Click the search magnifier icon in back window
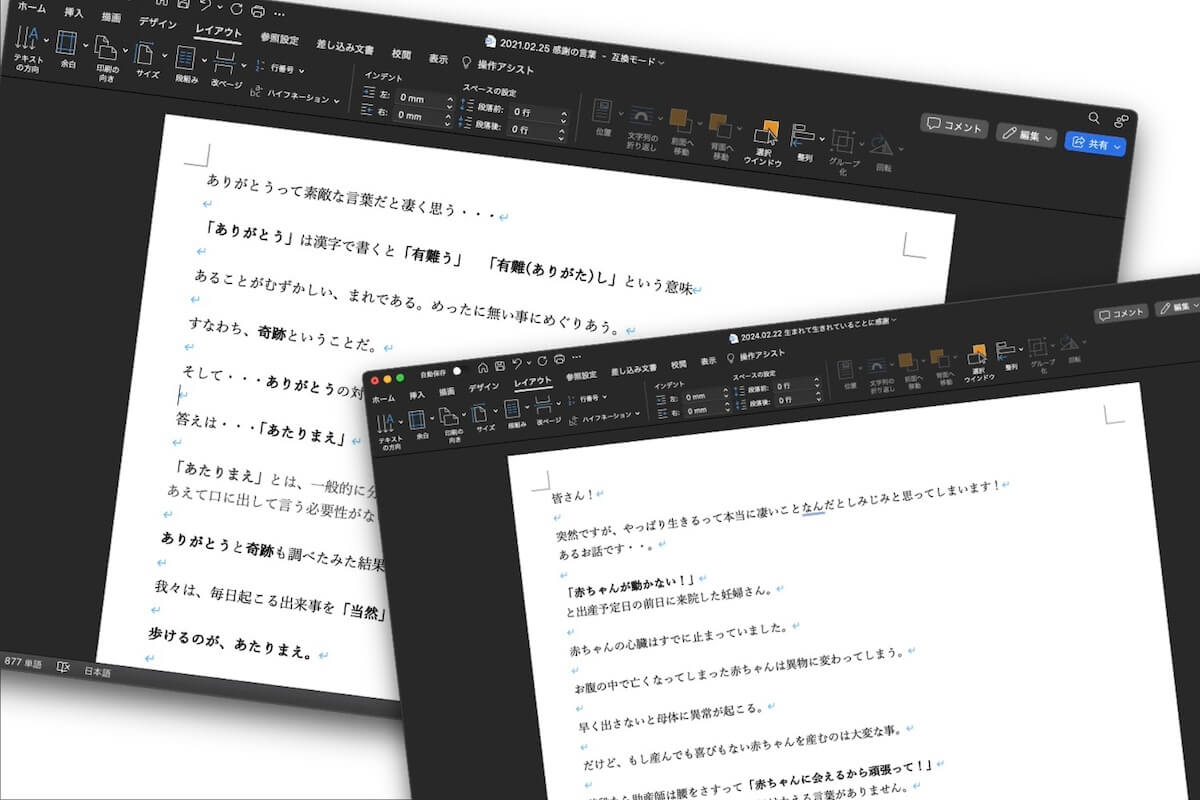This screenshot has width=1200, height=800. coord(1094,118)
